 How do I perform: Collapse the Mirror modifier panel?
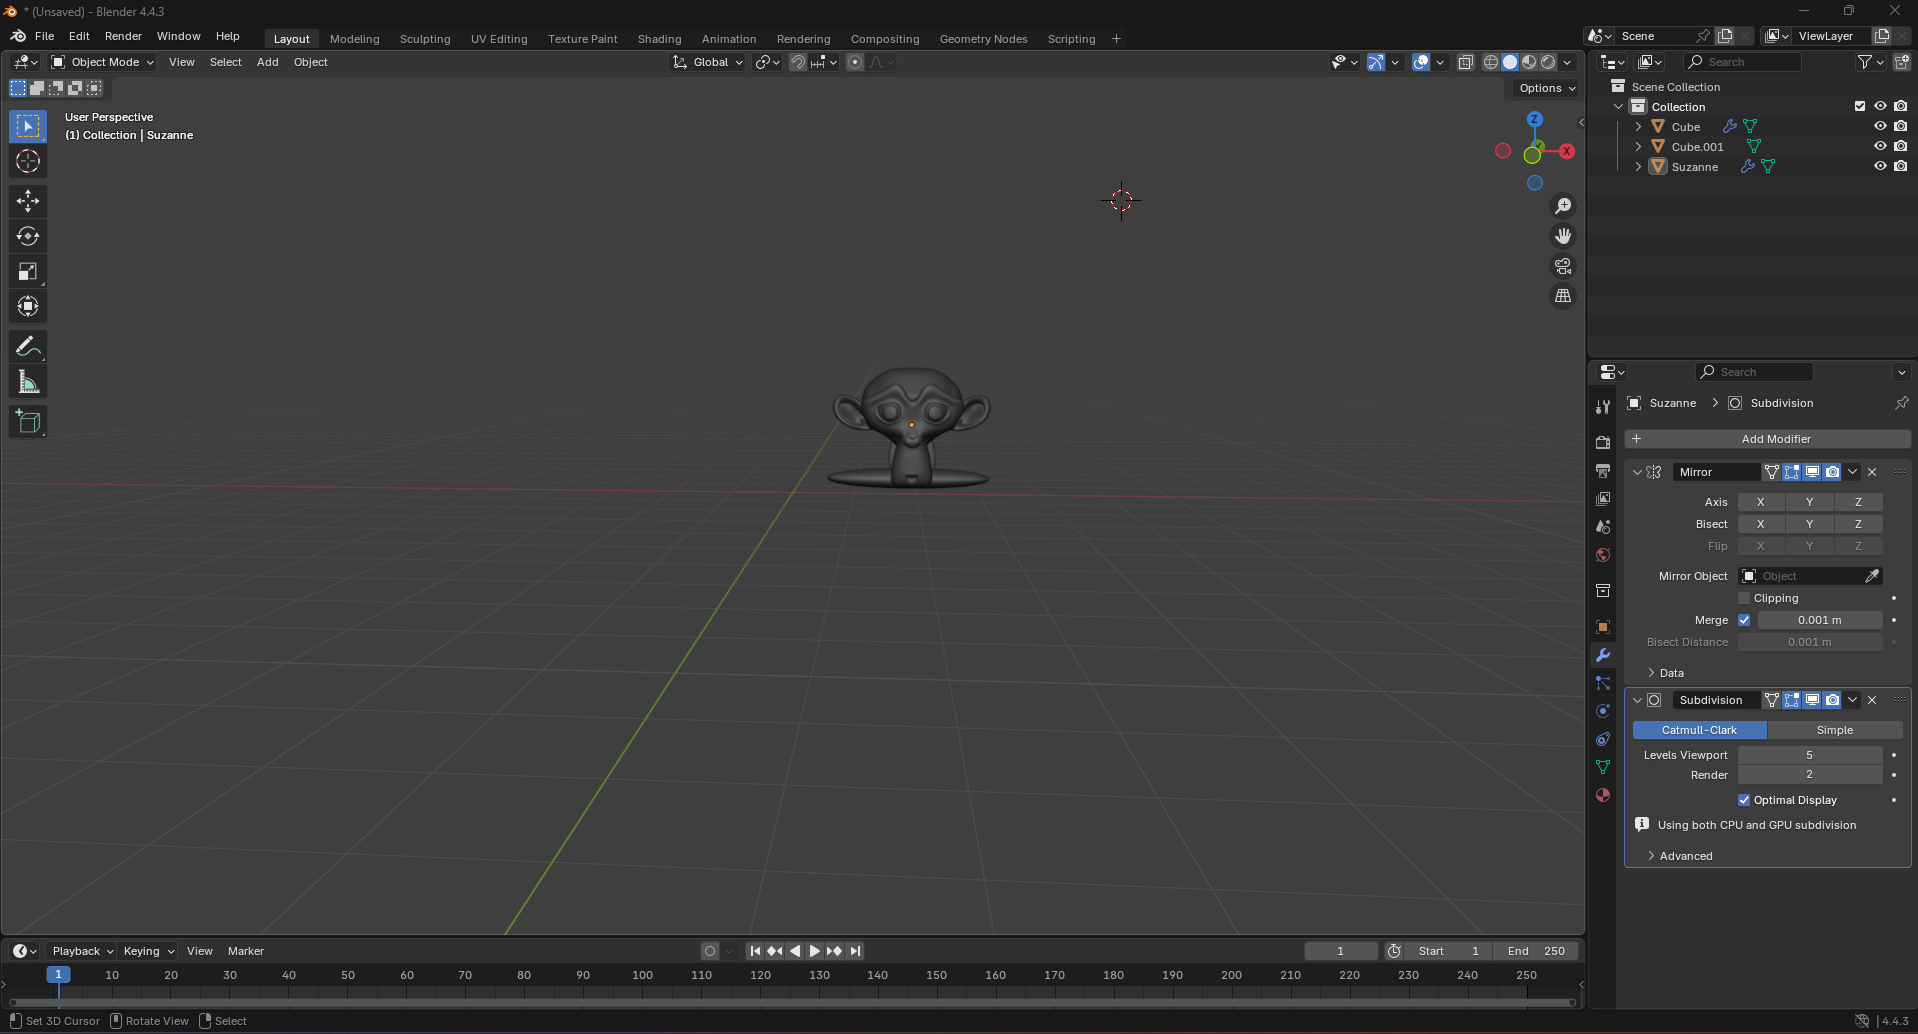coord(1637,472)
